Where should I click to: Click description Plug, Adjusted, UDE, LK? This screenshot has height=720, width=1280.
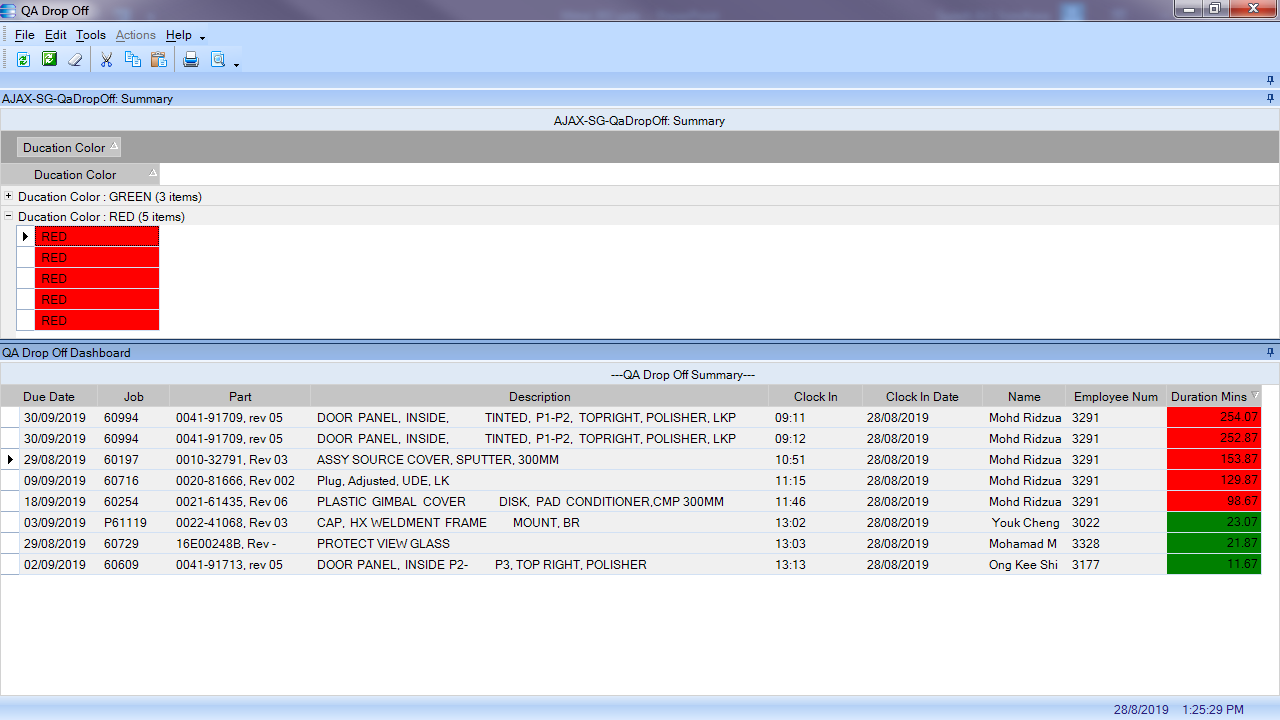point(383,481)
